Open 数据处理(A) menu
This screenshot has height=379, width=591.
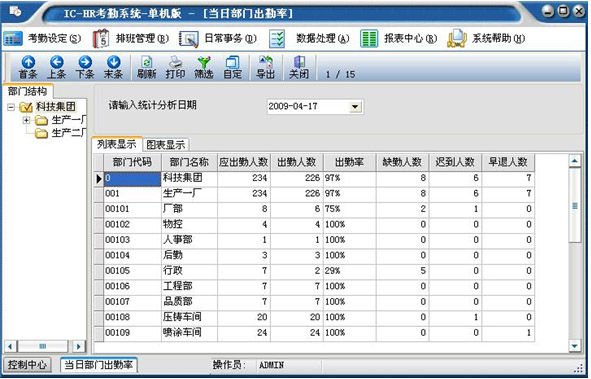pos(309,38)
